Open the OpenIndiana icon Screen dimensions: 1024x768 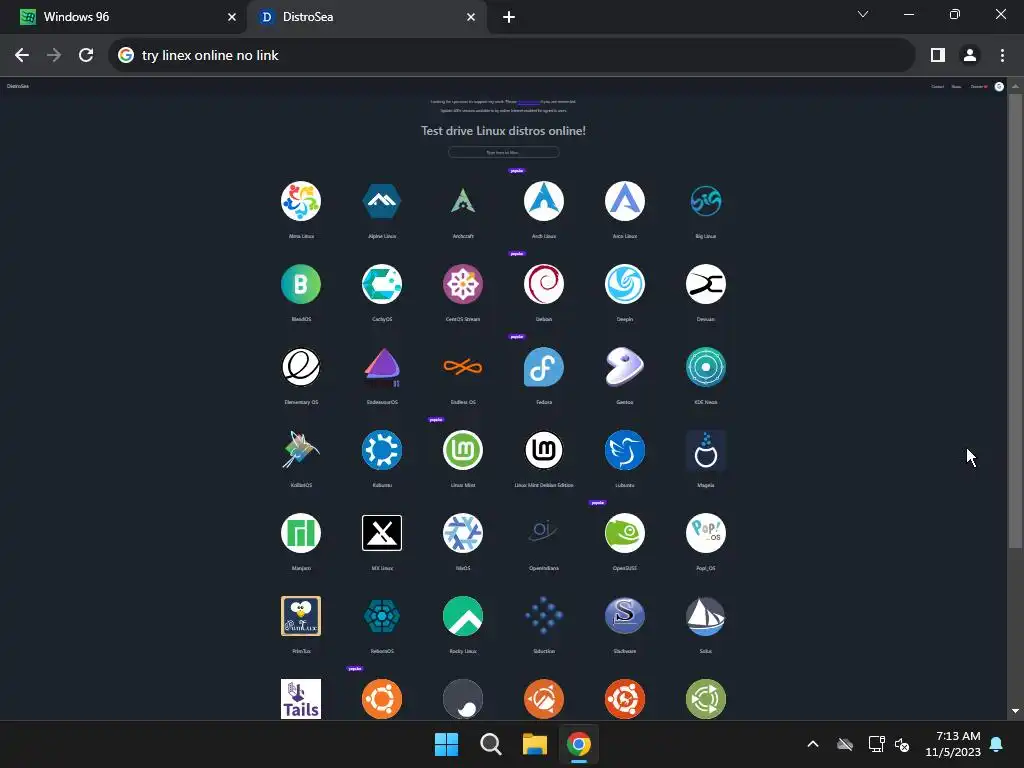click(544, 533)
